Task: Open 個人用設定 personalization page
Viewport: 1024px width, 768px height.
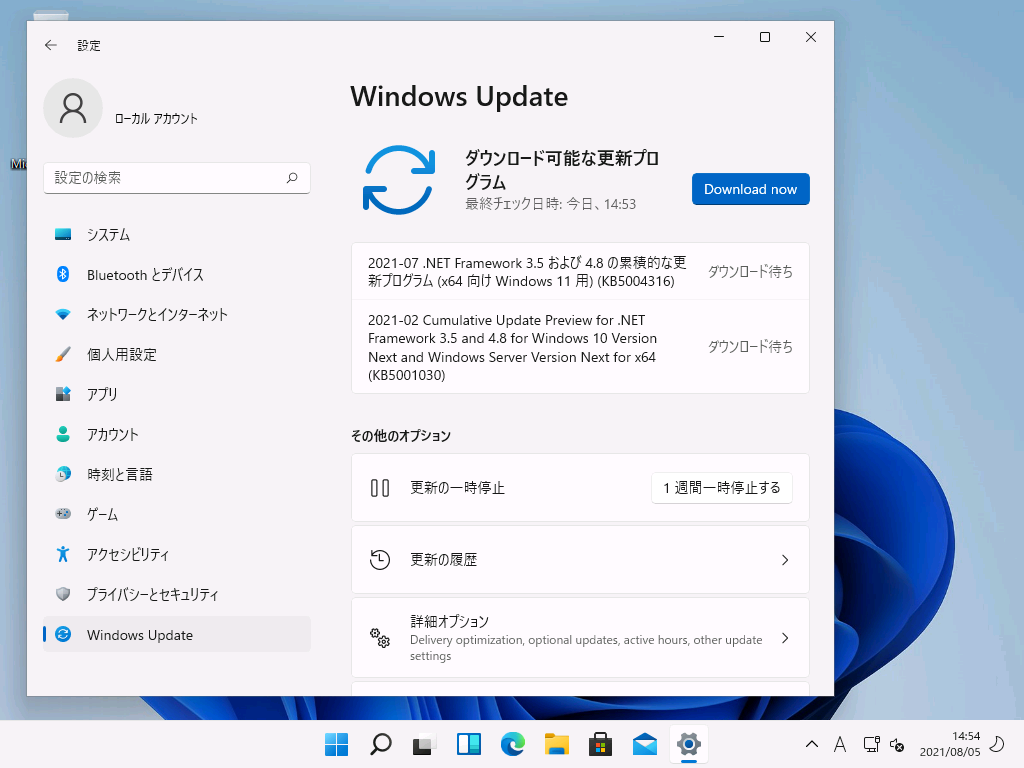Action: click(176, 355)
